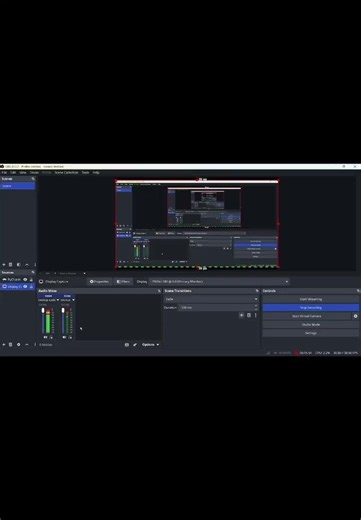The height and width of the screenshot is (520, 361).
Task: Open the Docks menu
Action: 34,173
